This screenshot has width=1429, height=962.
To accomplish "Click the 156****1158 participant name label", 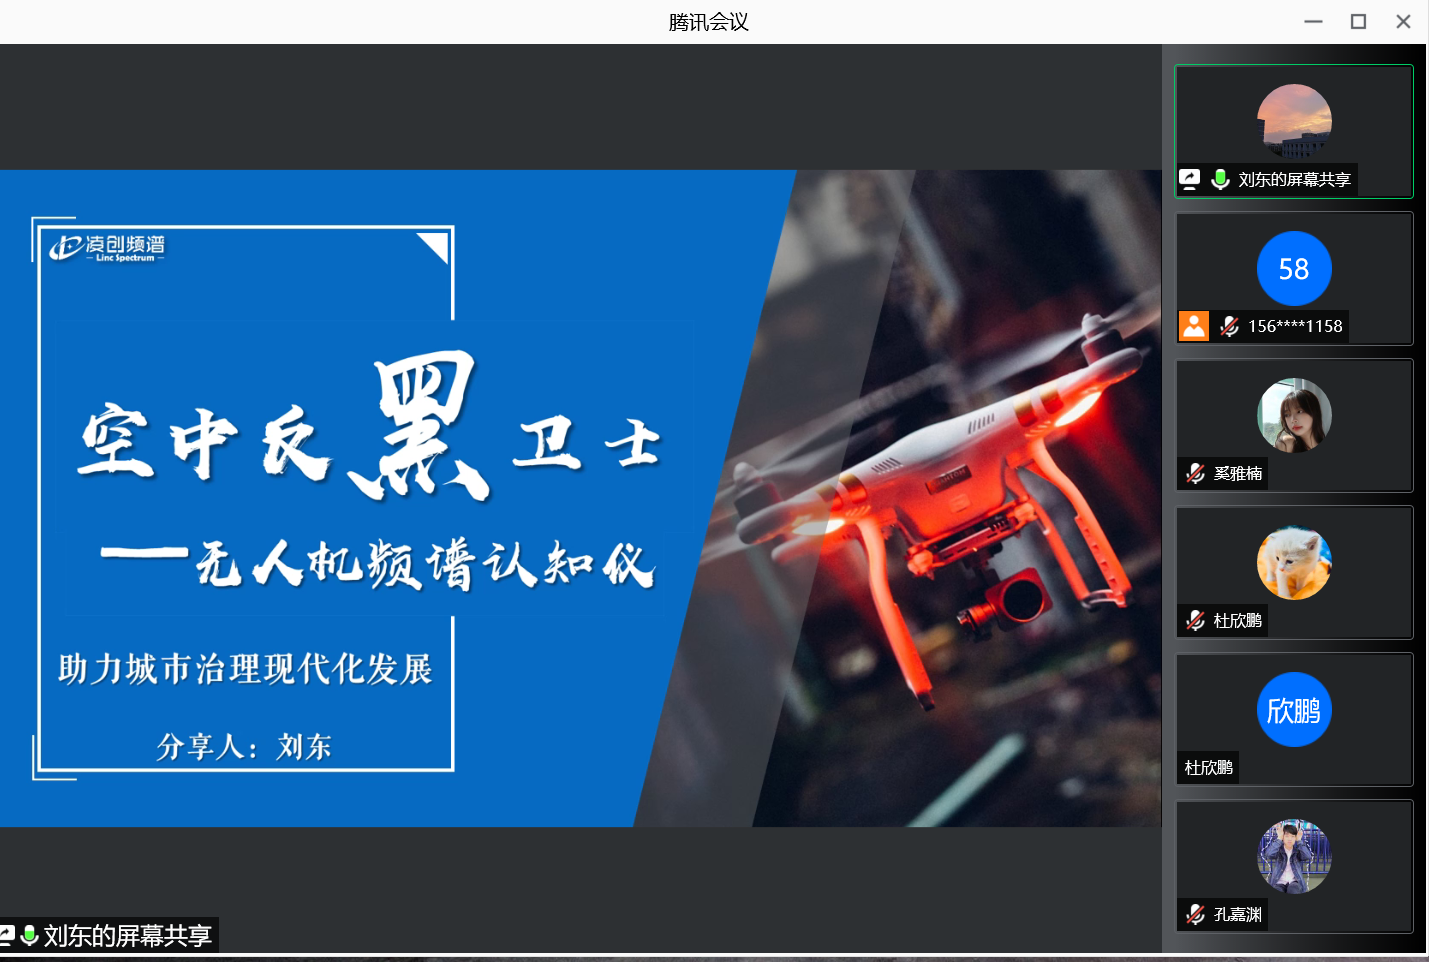I will pos(1294,326).
